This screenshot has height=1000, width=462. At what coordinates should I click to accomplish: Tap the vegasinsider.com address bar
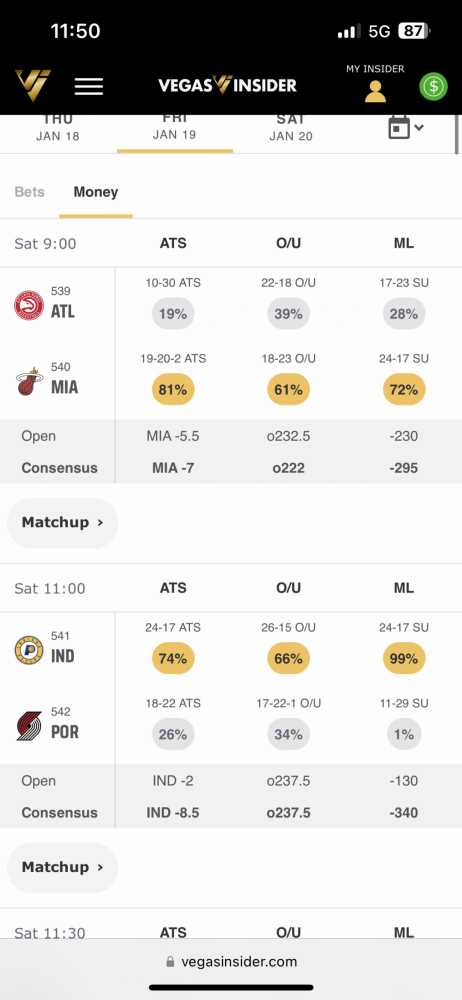(x=231, y=961)
